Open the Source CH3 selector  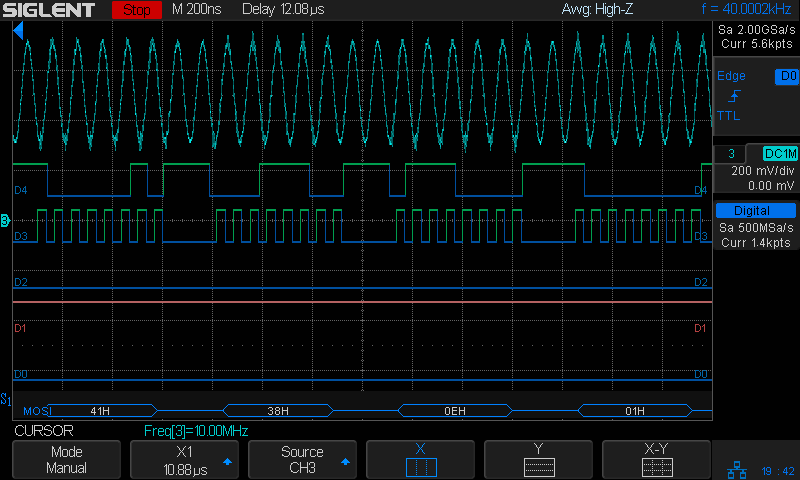pos(302,460)
